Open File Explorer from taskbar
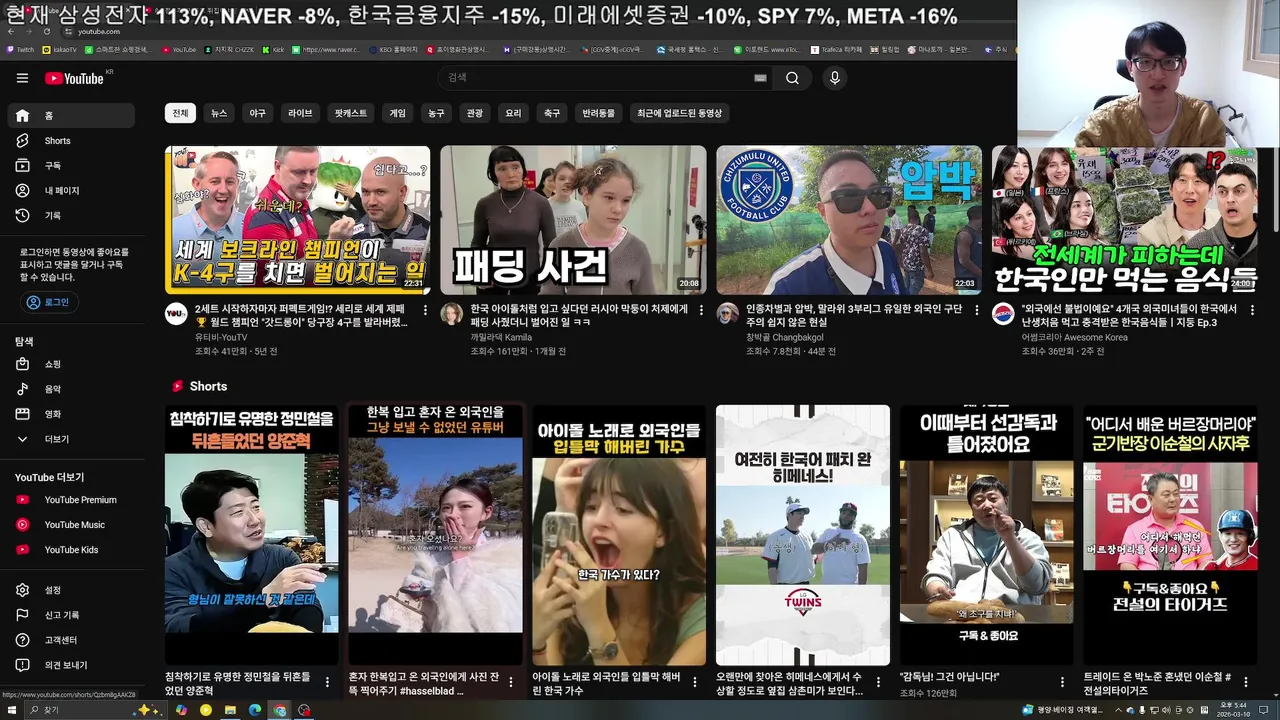The width and height of the screenshot is (1280, 720). pyautogui.click(x=230, y=710)
